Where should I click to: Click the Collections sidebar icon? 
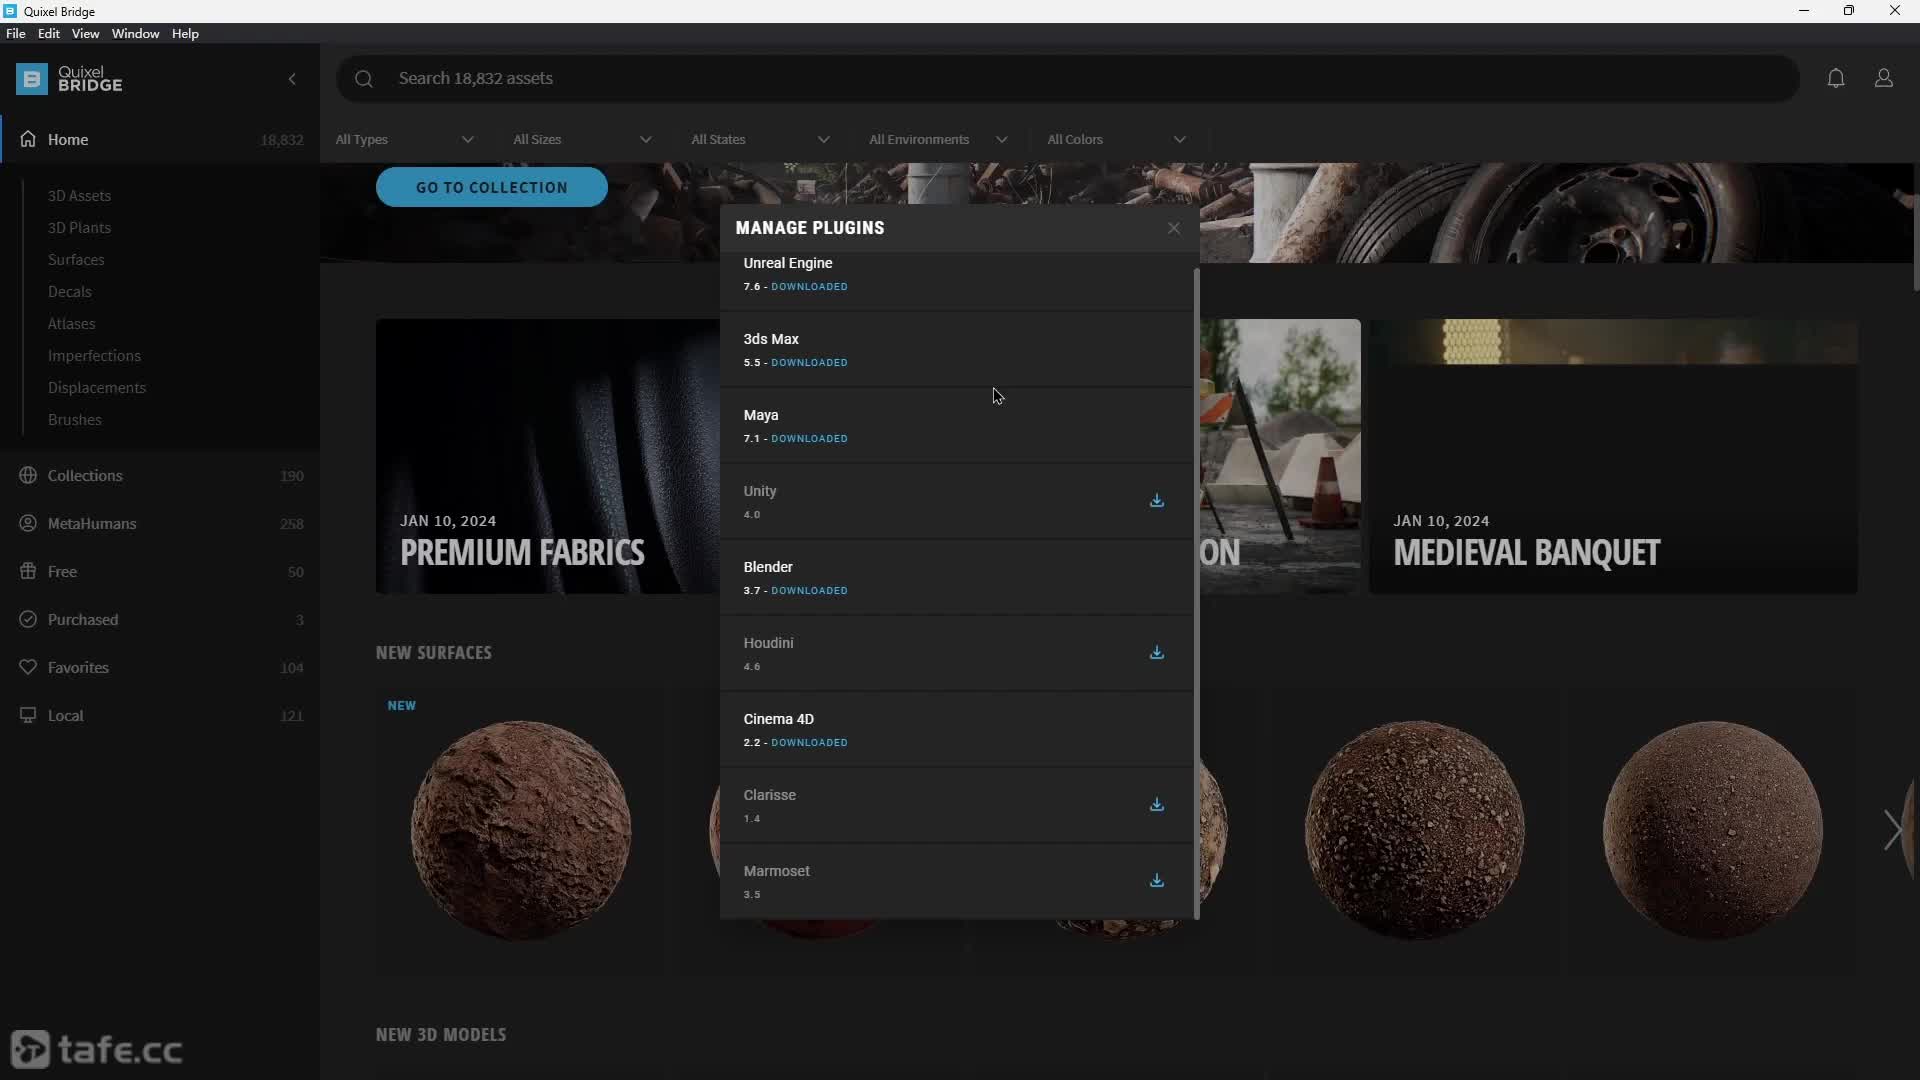[x=28, y=473]
